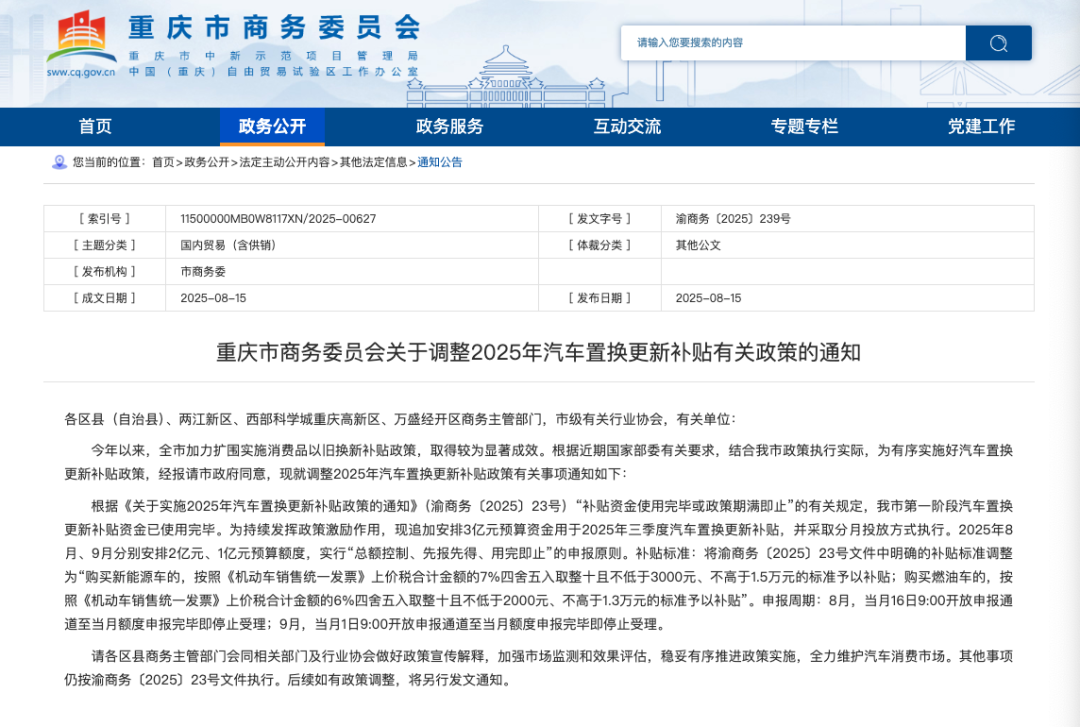Click the salutation line starting 各区县（自治县）
Image resolution: width=1080 pixels, height=727 pixels.
point(400,419)
